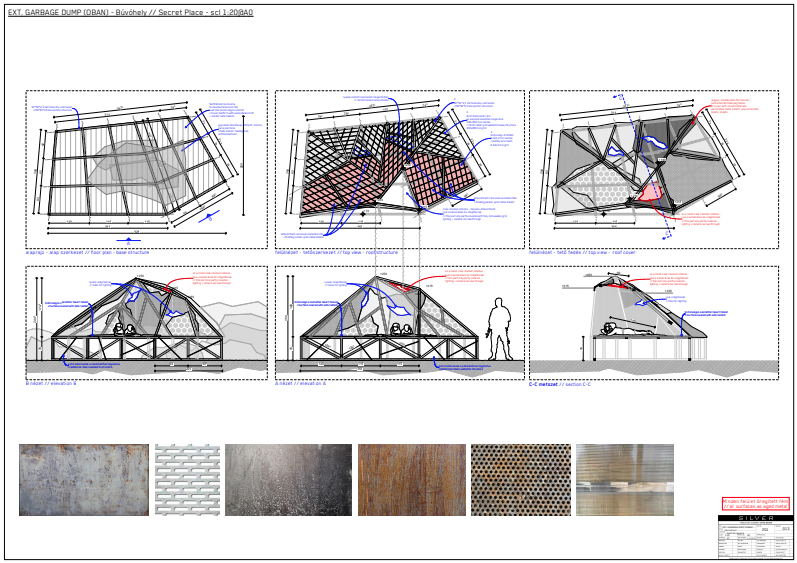Click the 'C-C metszet // section C-C' caption

[x=560, y=385]
